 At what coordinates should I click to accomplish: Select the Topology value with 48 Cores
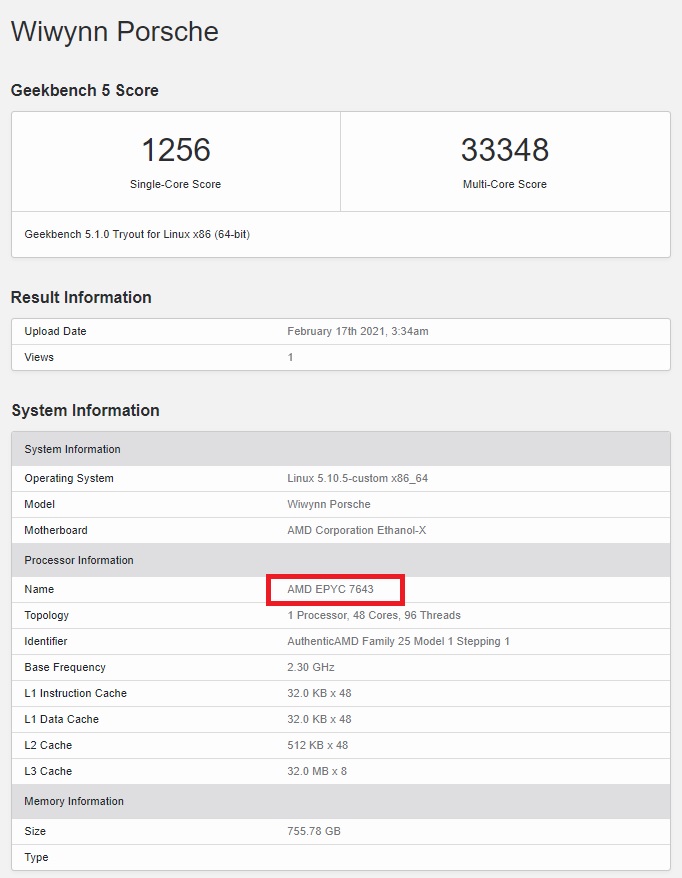click(373, 615)
